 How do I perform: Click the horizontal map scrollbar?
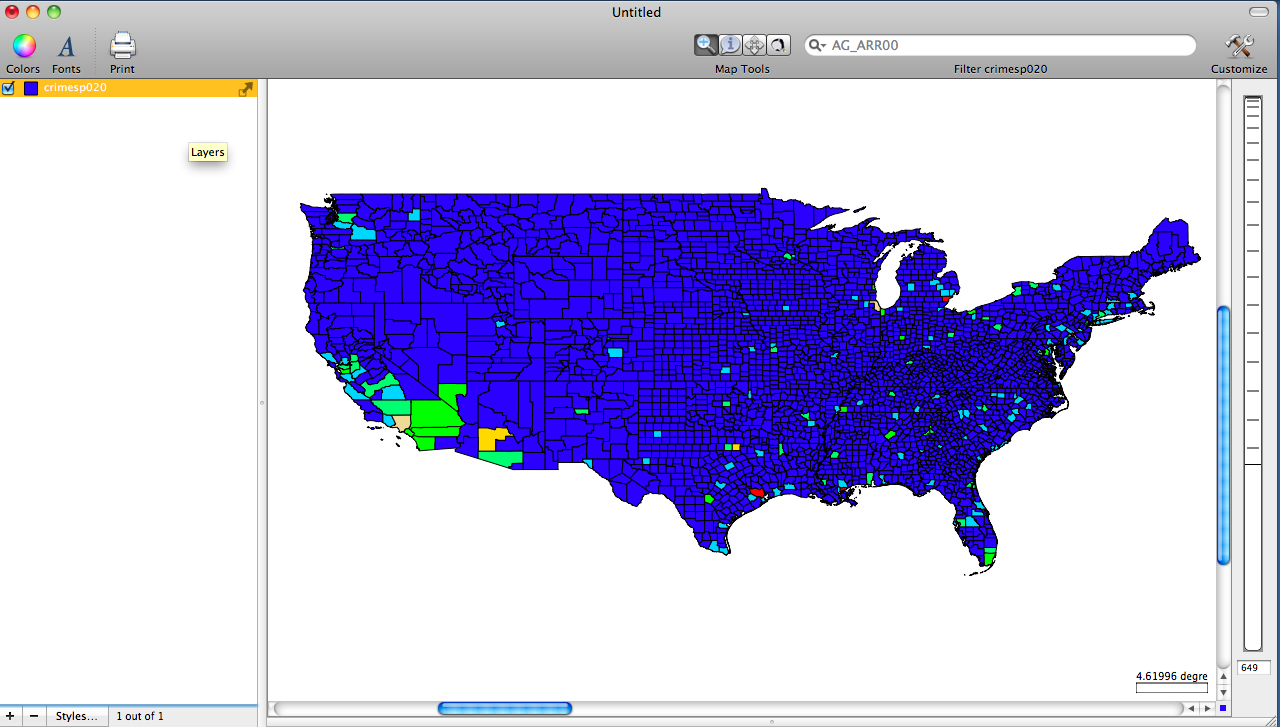tap(504, 708)
